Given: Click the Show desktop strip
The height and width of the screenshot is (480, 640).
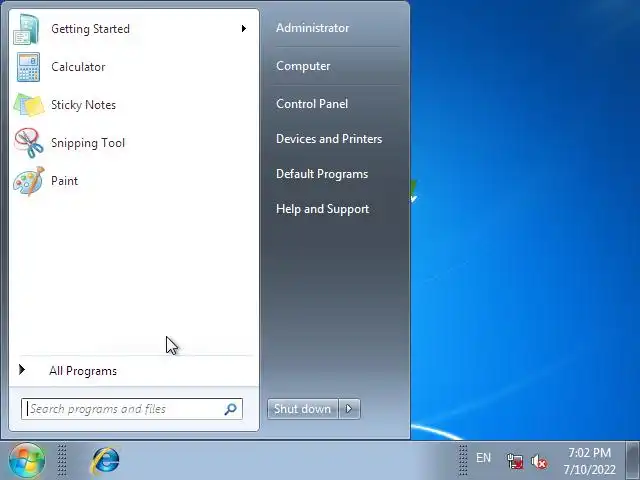Looking at the screenshot, I should click(x=633, y=460).
